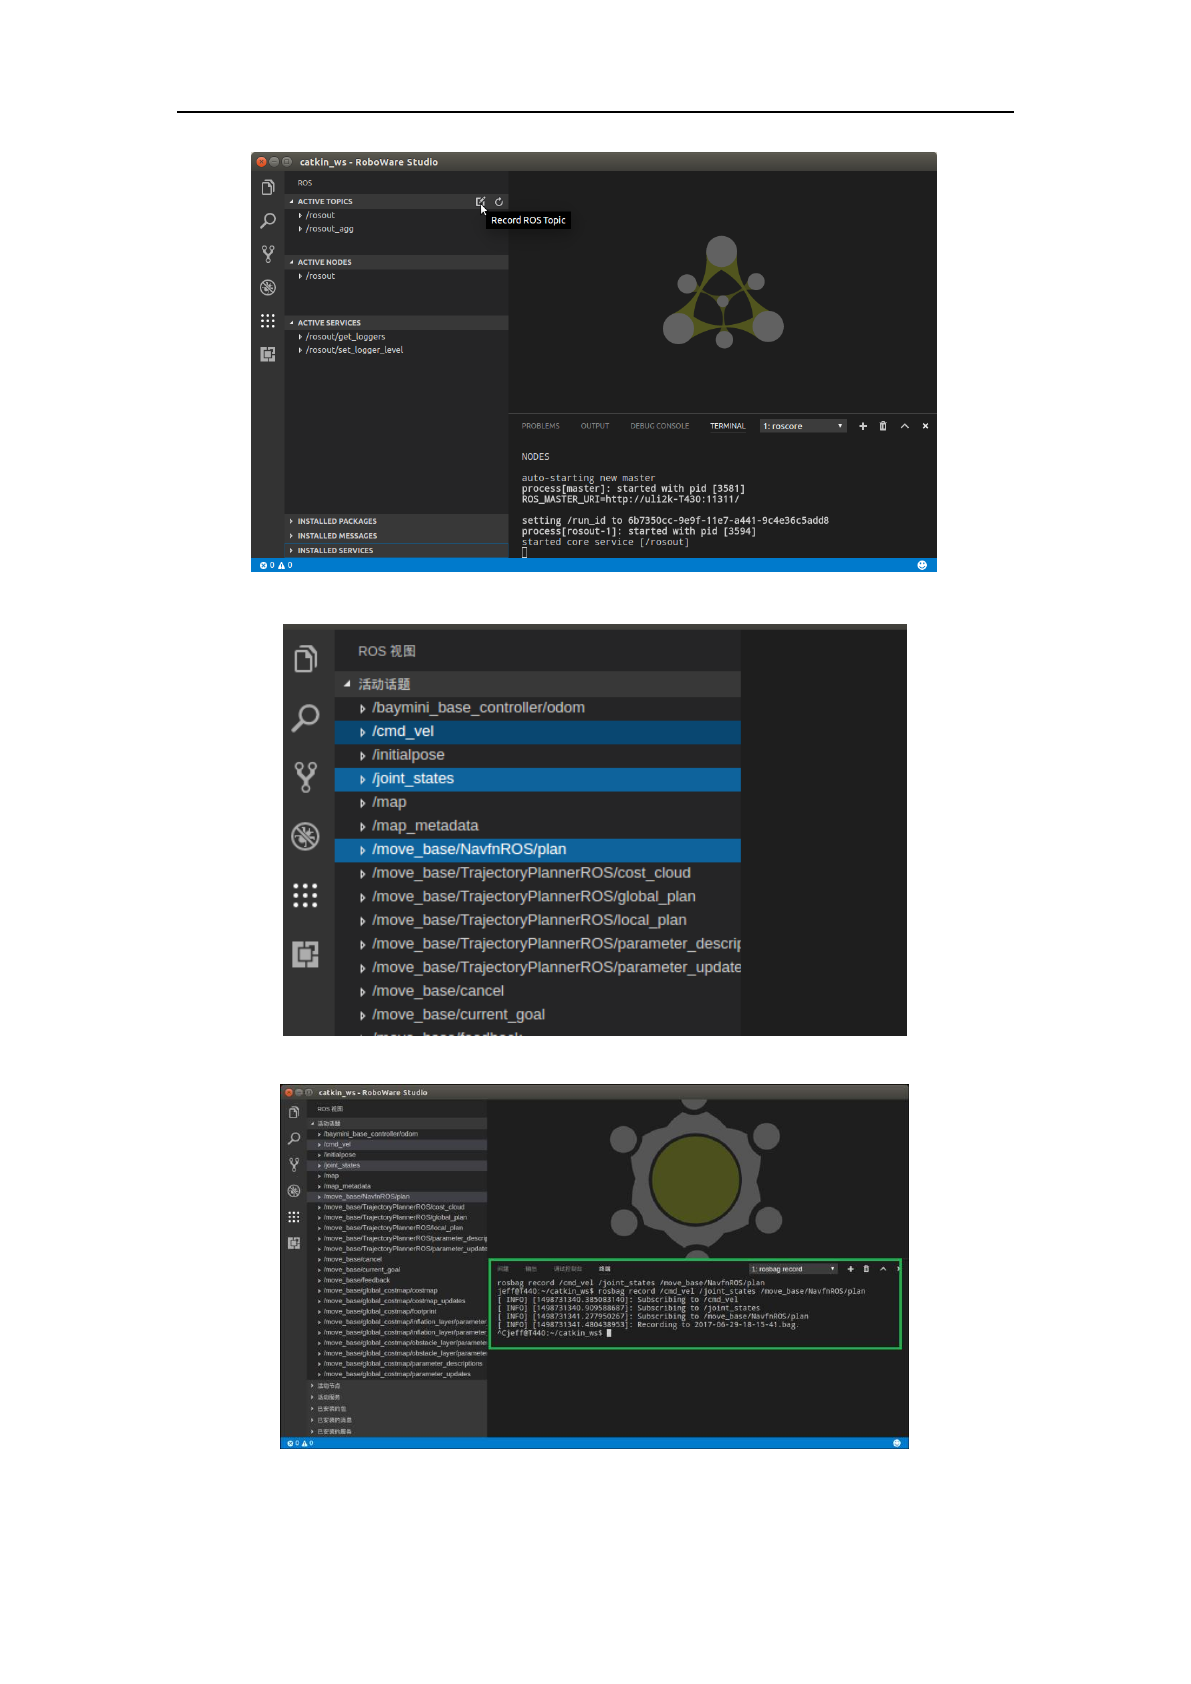Click the rosbag record terminal prompt
The height and width of the screenshot is (1684, 1191).
[554, 1333]
